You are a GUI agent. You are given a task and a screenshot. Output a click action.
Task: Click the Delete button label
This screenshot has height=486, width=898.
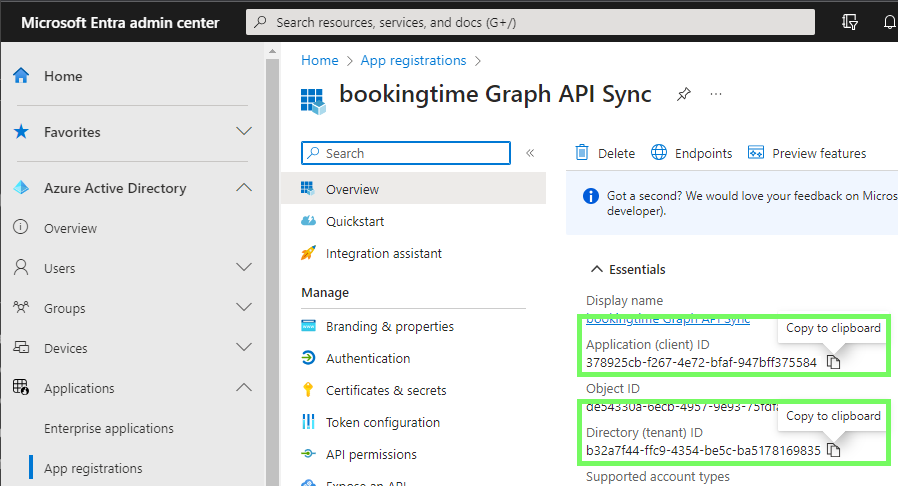pos(616,153)
